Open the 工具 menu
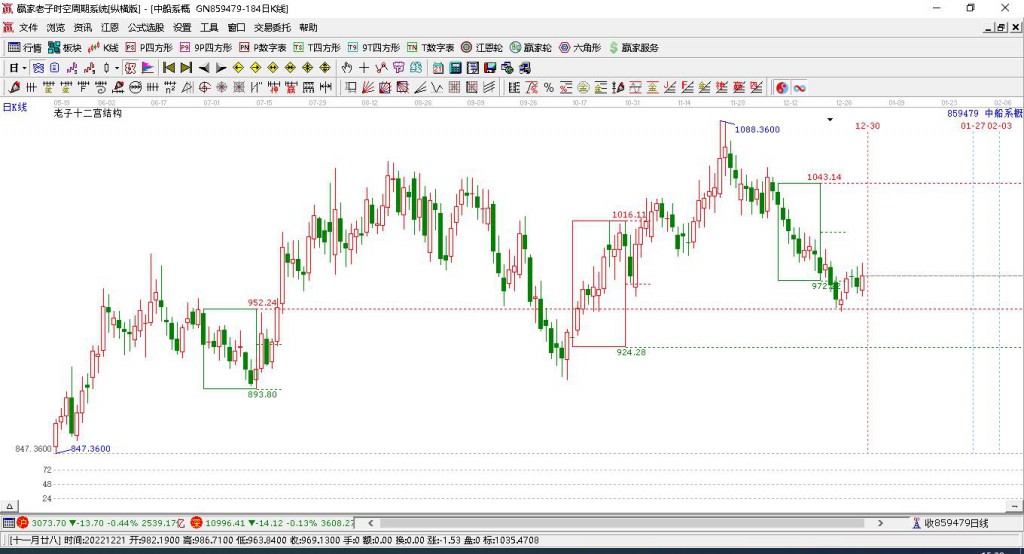The image size is (1024, 554). click(x=209, y=27)
